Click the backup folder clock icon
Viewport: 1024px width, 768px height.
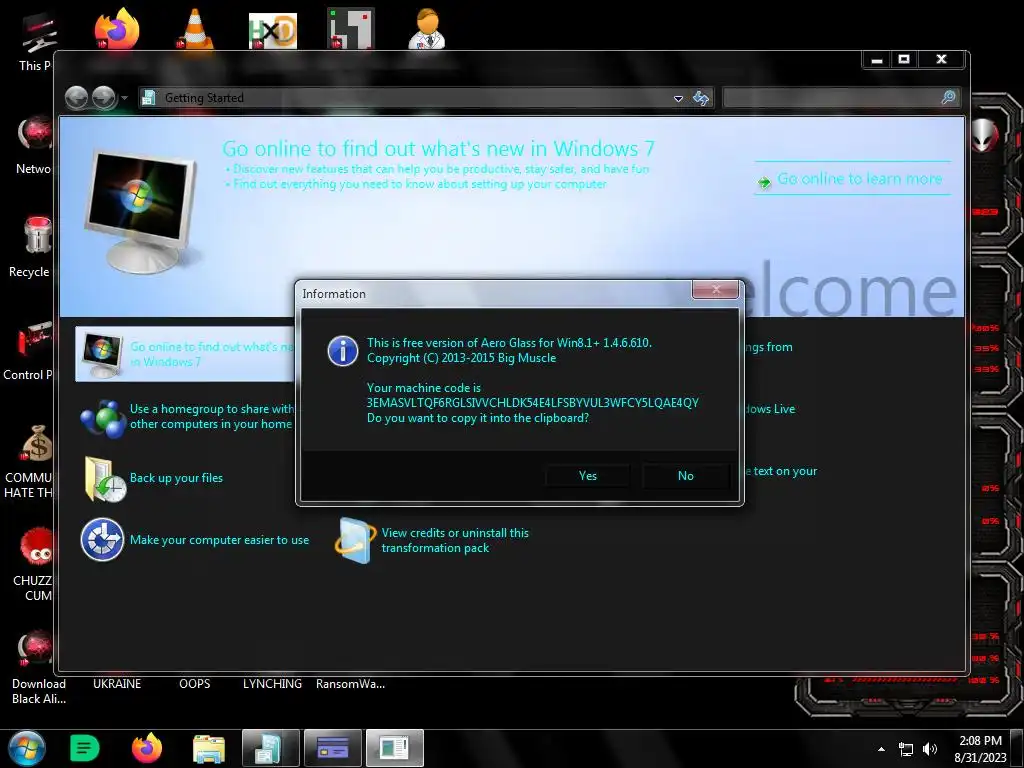pyautogui.click(x=104, y=480)
